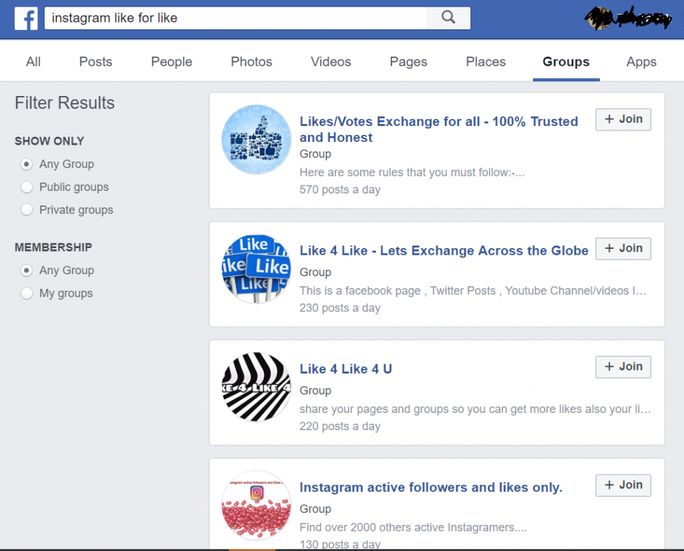684x551 pixels.
Task: Join Instagram active followers and likes group
Action: [622, 485]
